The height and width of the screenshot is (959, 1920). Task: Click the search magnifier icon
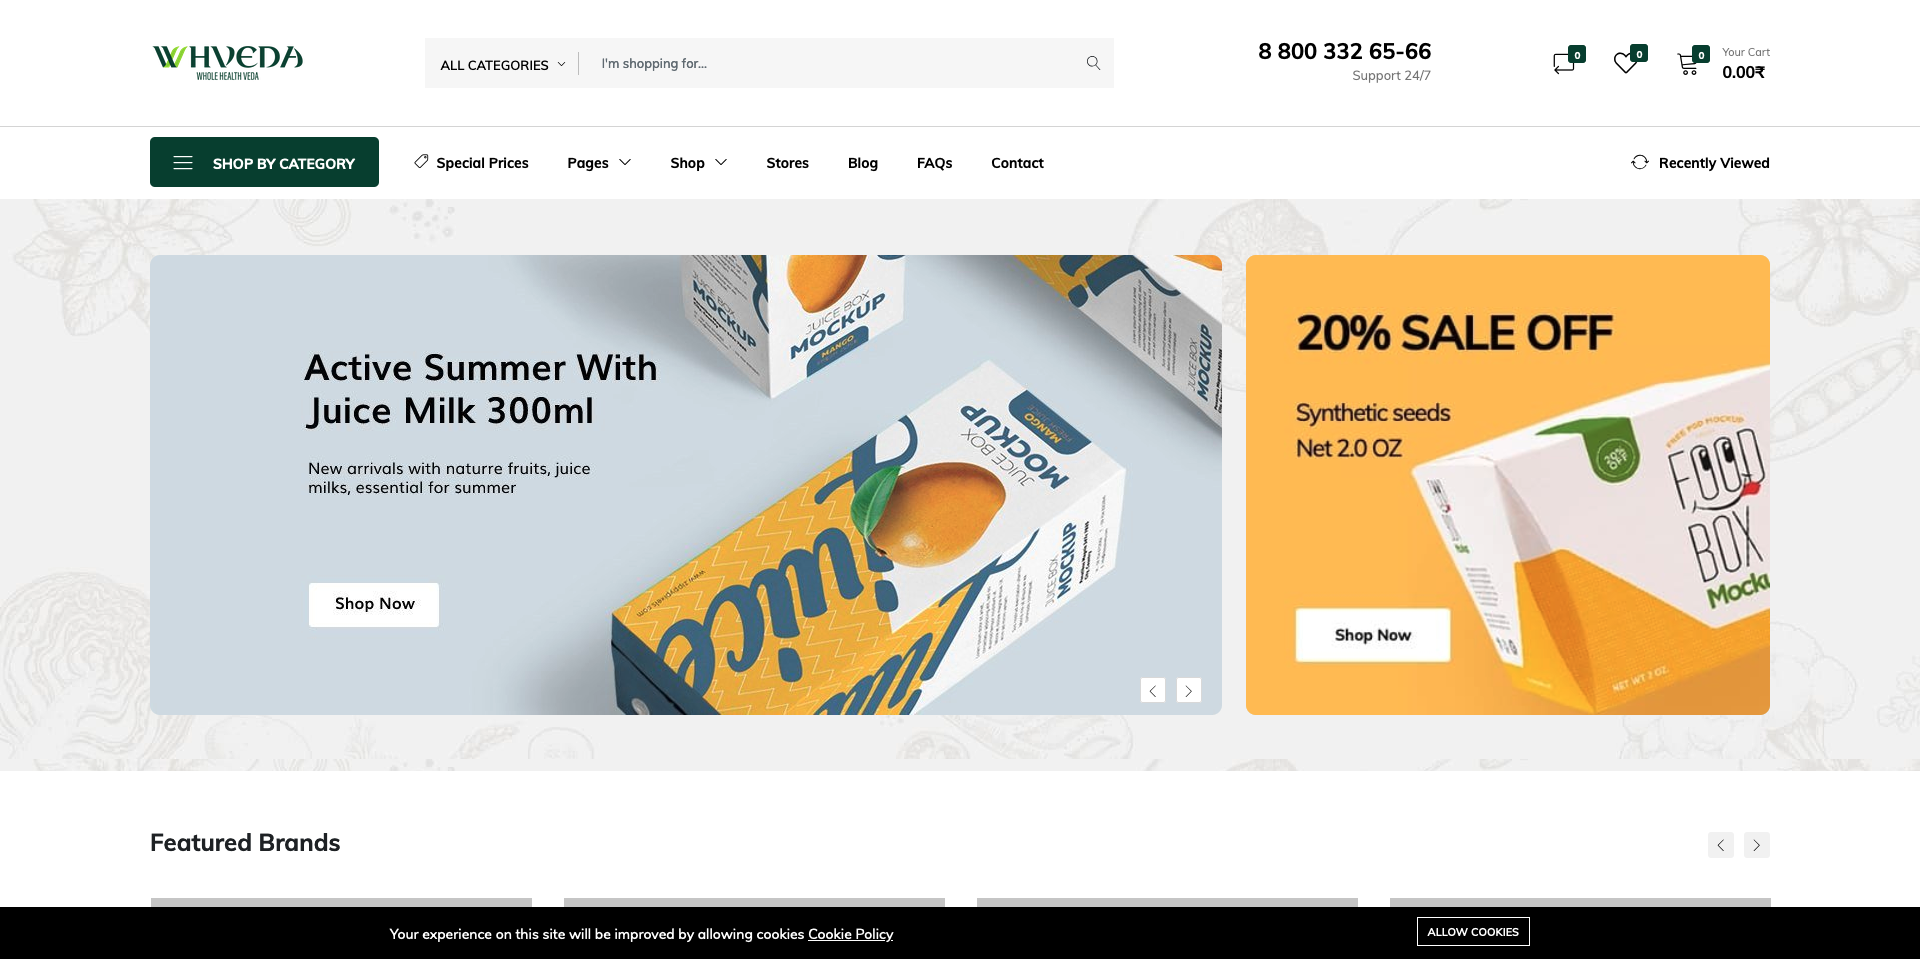click(1093, 63)
